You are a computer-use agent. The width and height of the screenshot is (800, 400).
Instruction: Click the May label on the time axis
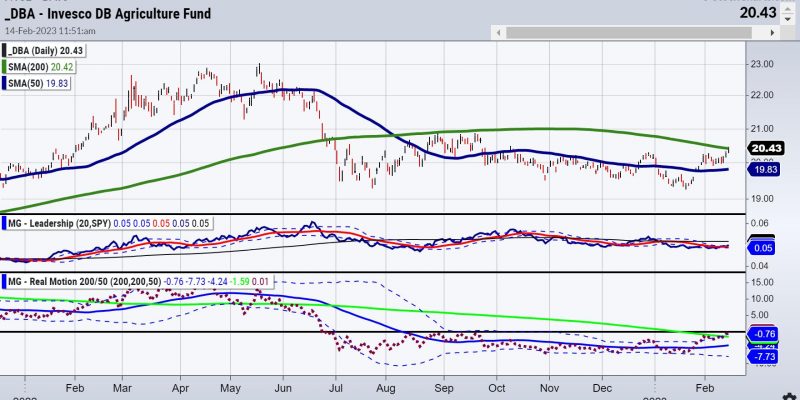229,387
